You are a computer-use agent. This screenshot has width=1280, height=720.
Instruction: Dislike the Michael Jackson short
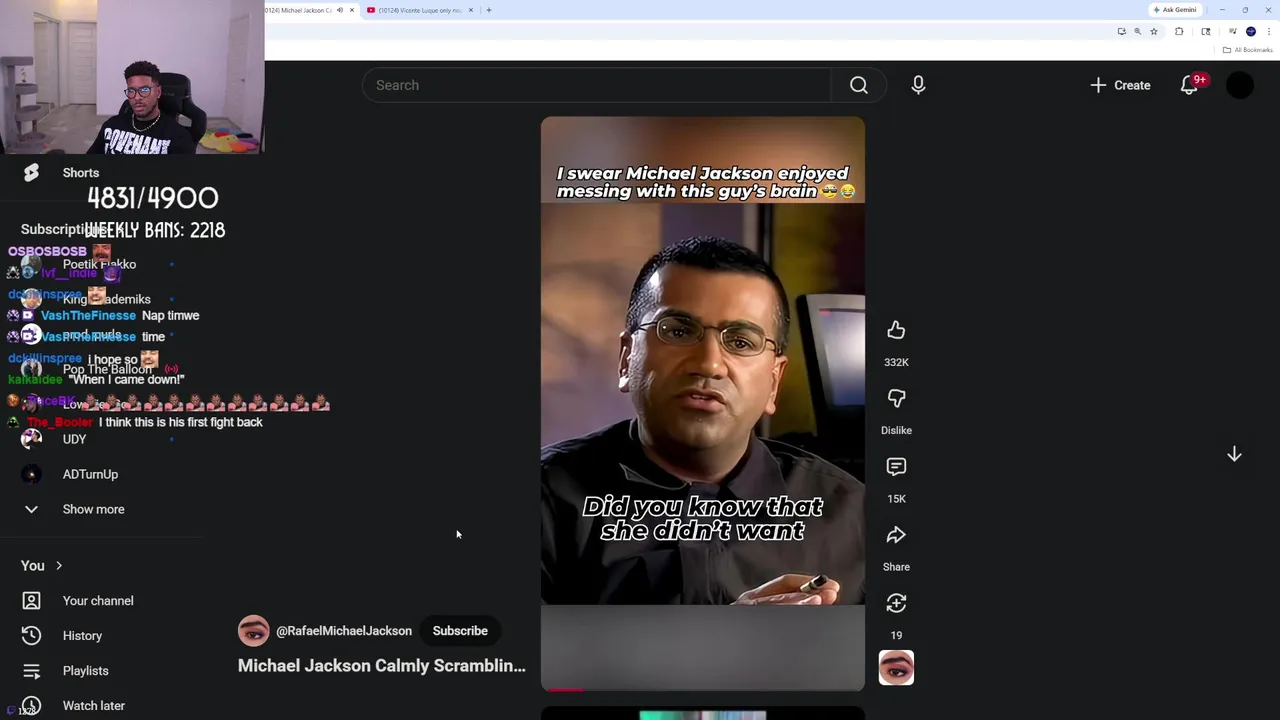click(x=896, y=398)
